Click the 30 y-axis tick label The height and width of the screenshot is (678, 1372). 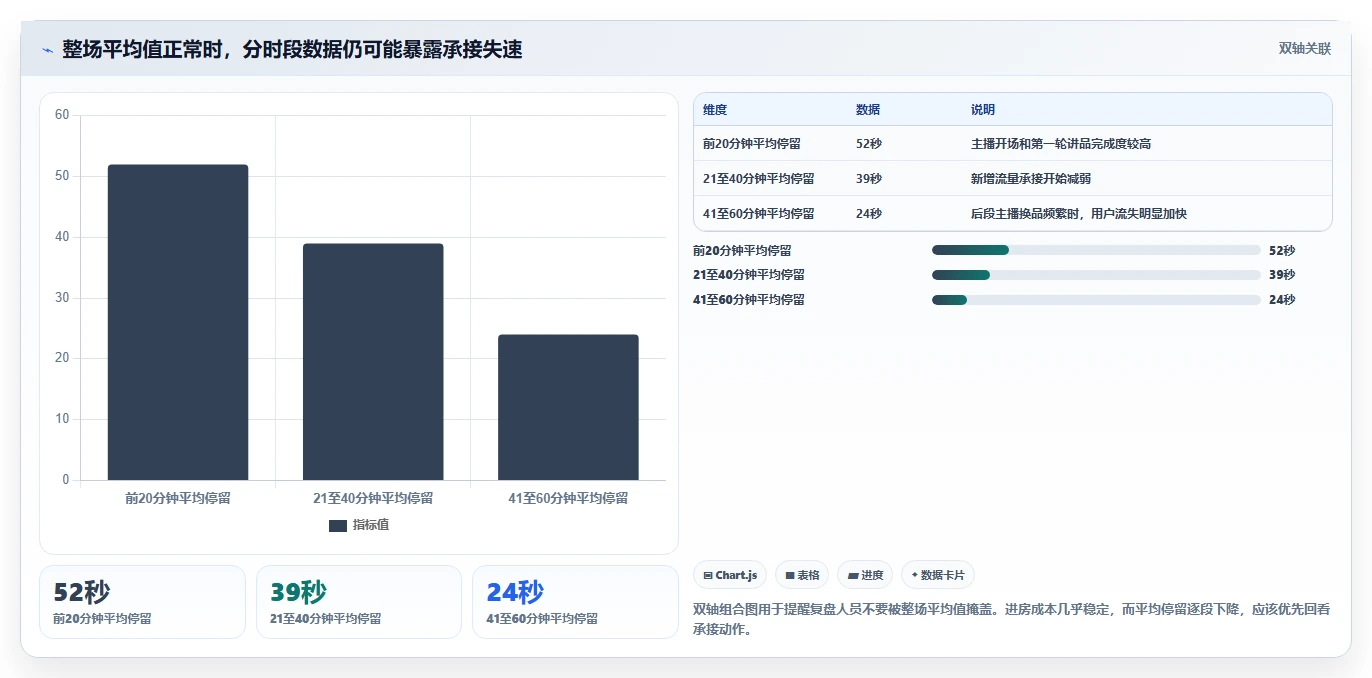tap(62, 298)
